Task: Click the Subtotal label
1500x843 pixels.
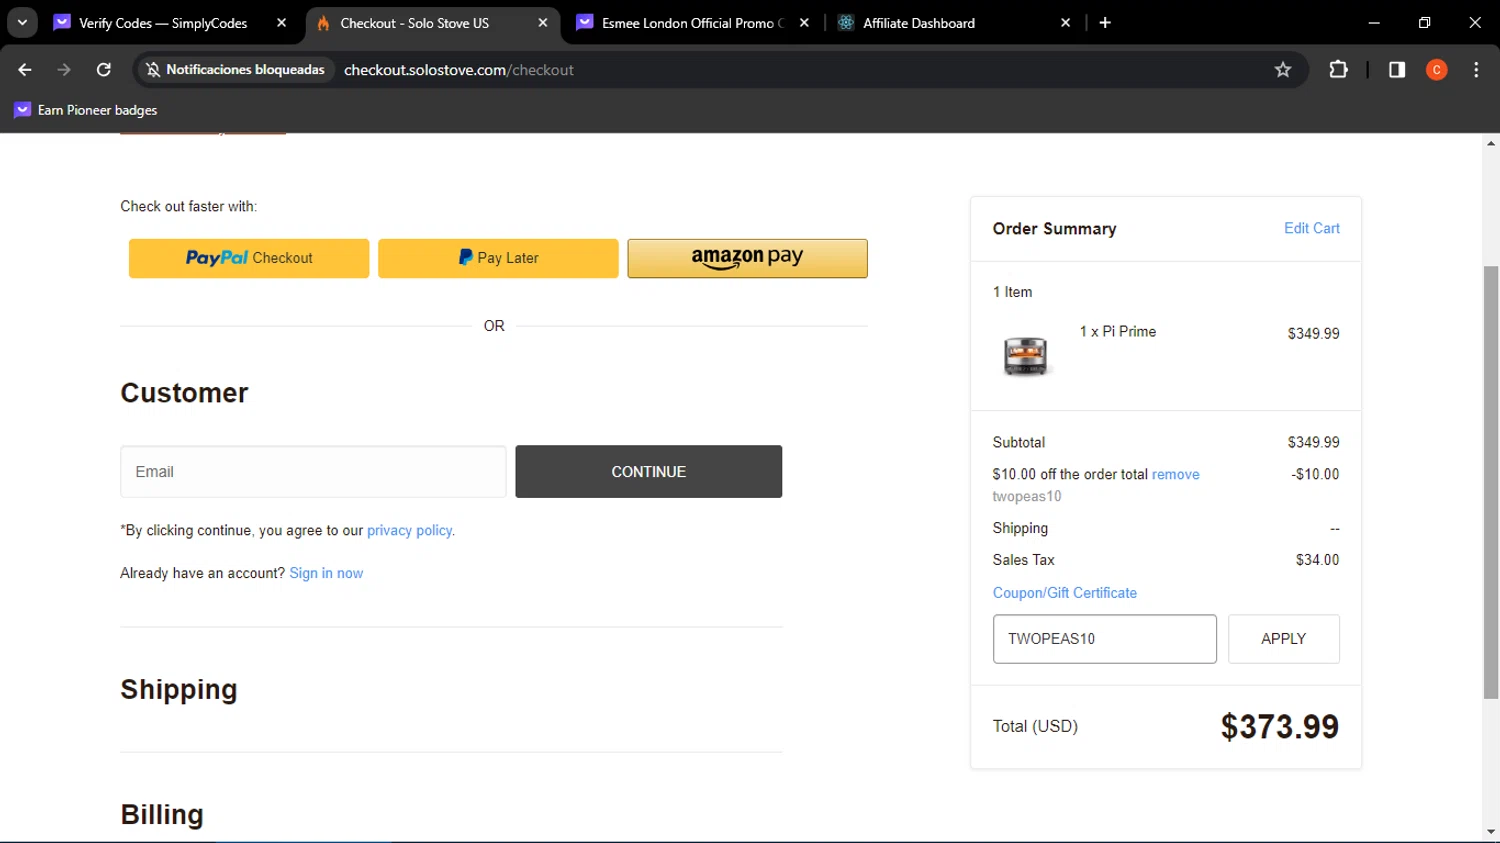Action: pos(1019,443)
